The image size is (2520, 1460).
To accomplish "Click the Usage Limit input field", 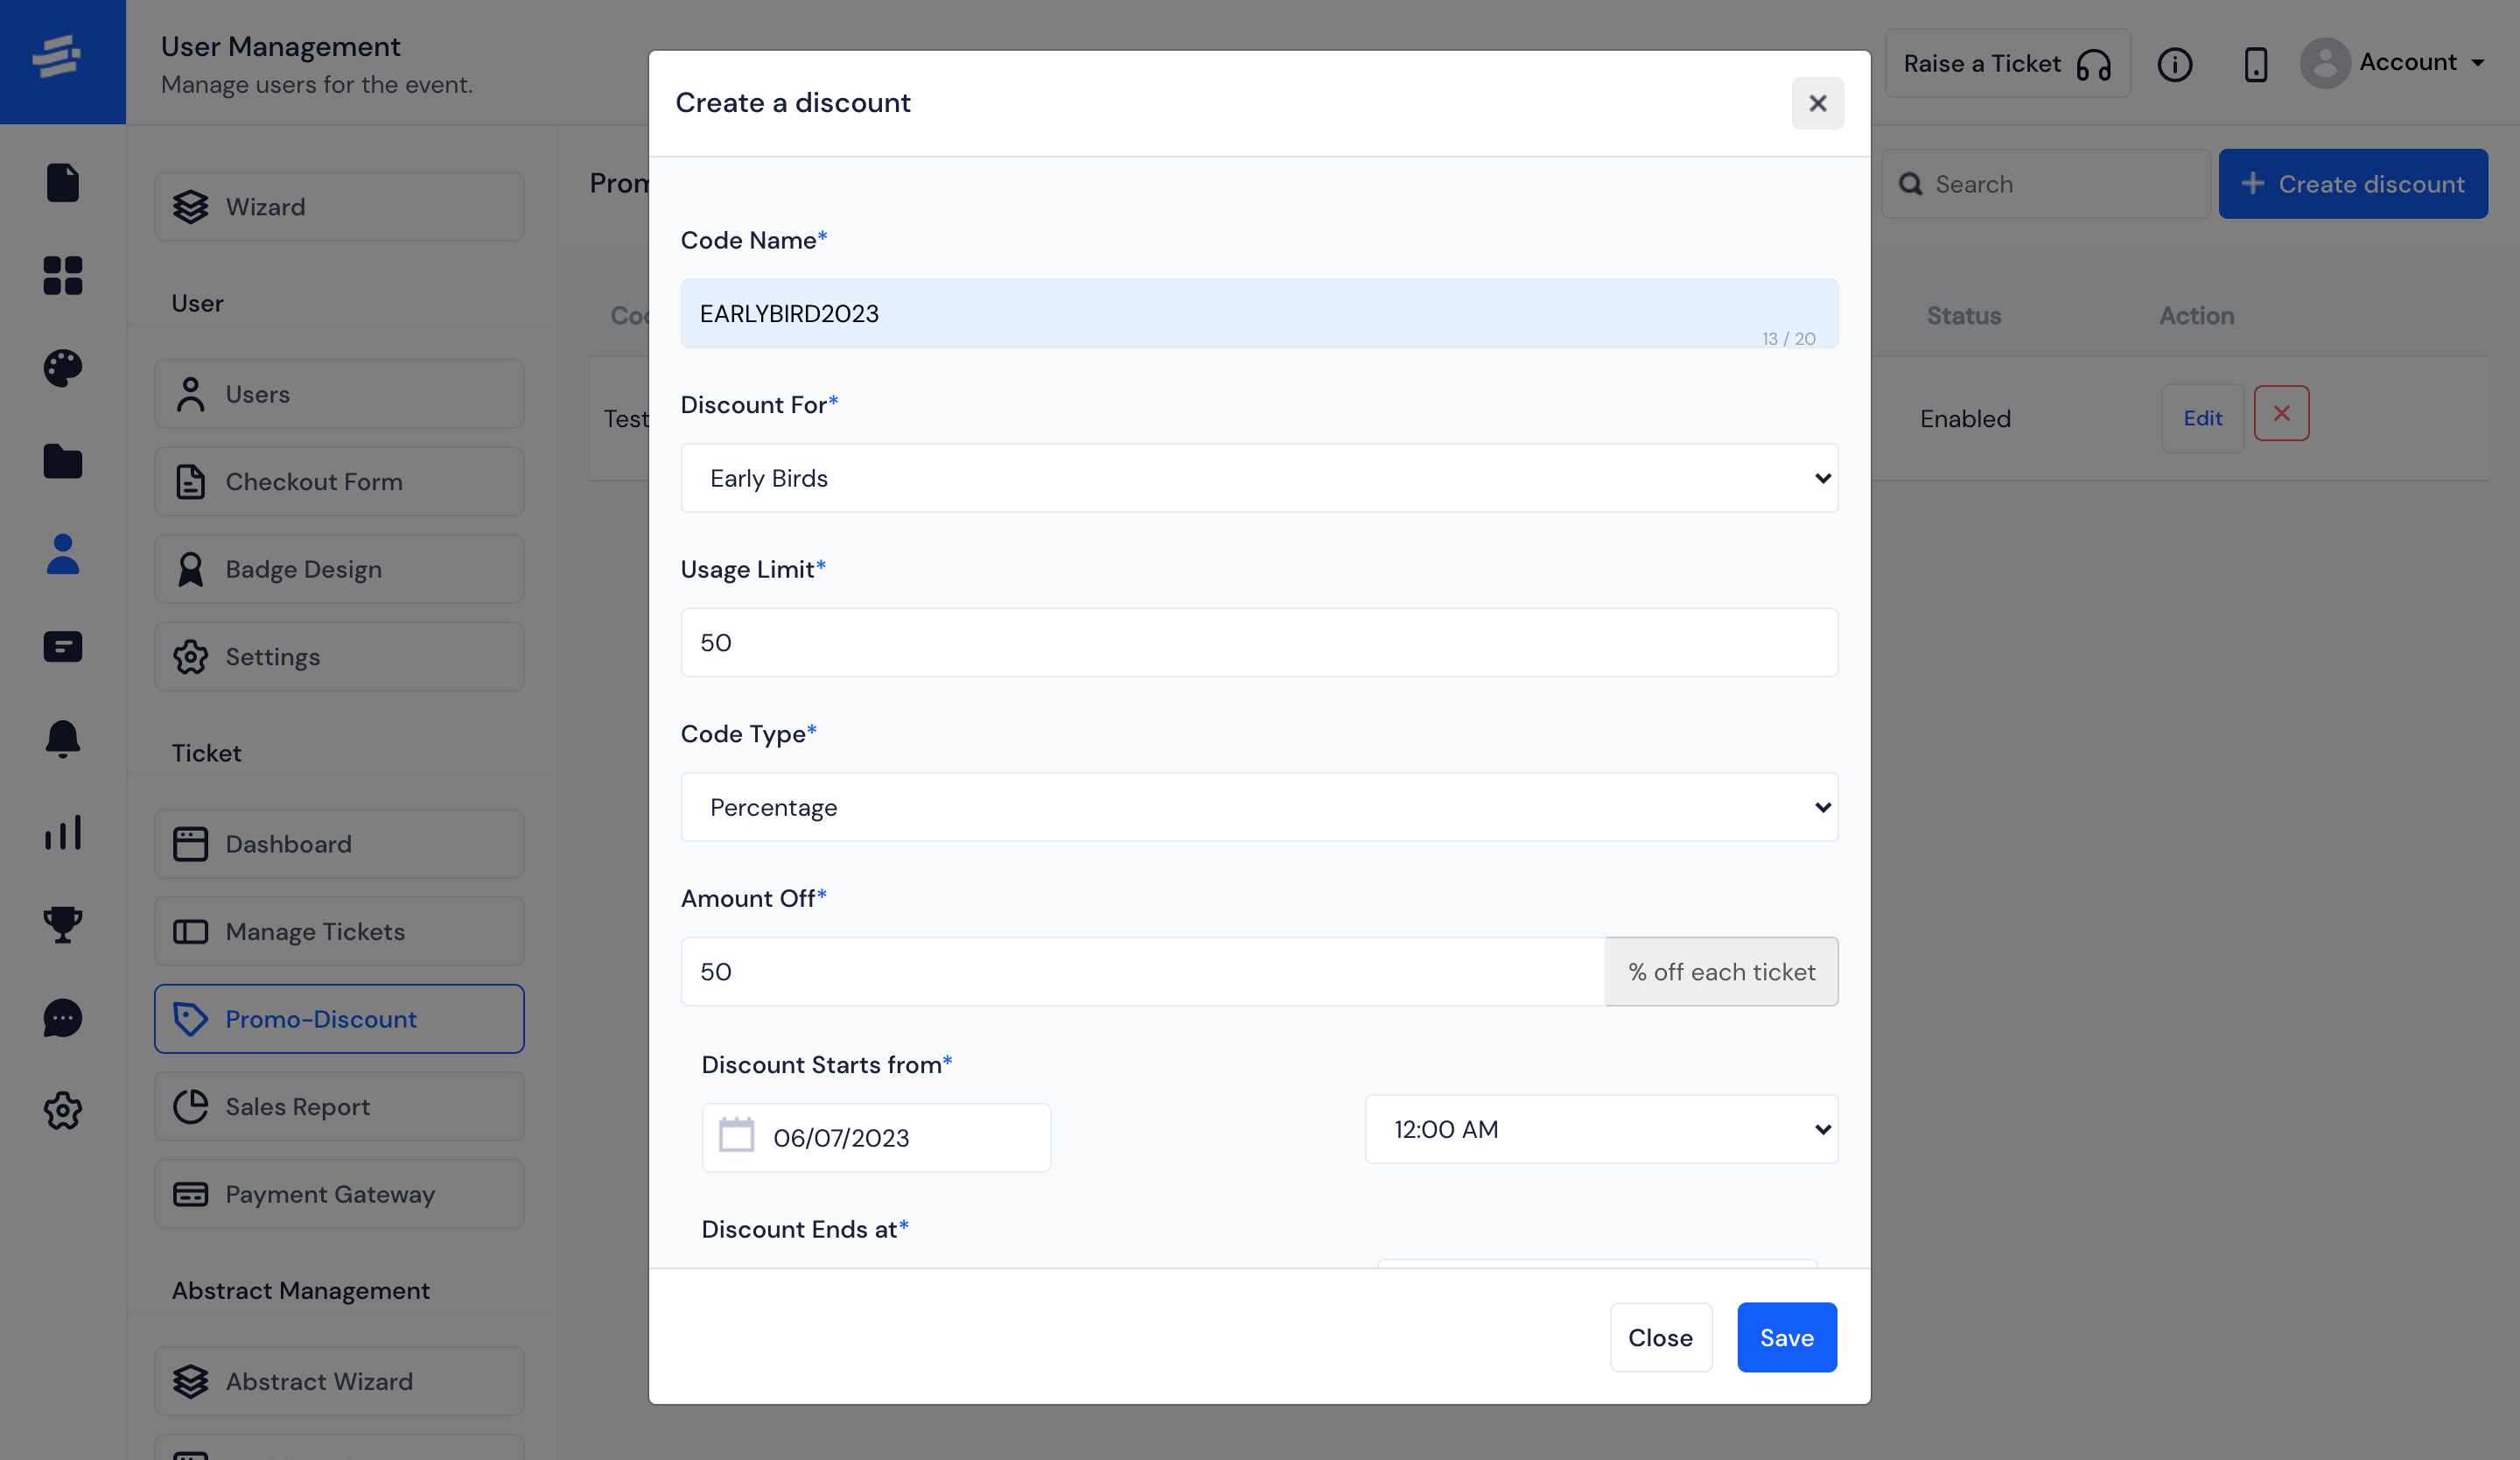I will [1259, 642].
